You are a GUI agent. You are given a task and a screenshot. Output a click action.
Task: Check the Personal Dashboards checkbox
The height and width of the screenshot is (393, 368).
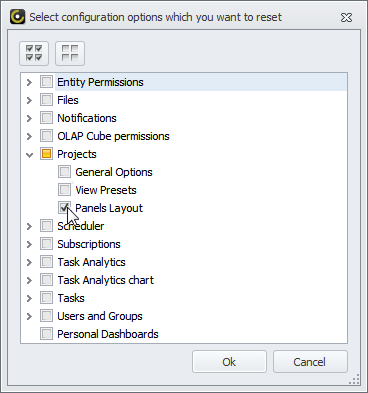tap(46, 334)
